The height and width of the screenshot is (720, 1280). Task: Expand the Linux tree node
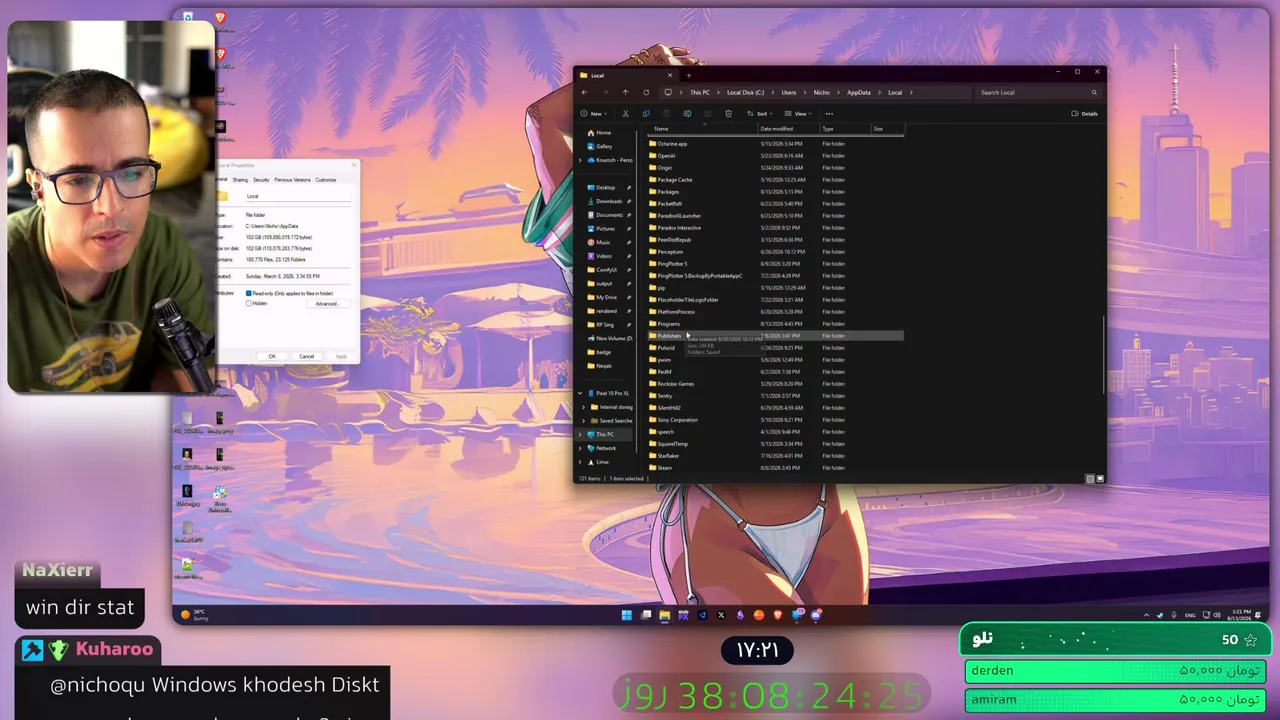(580, 462)
